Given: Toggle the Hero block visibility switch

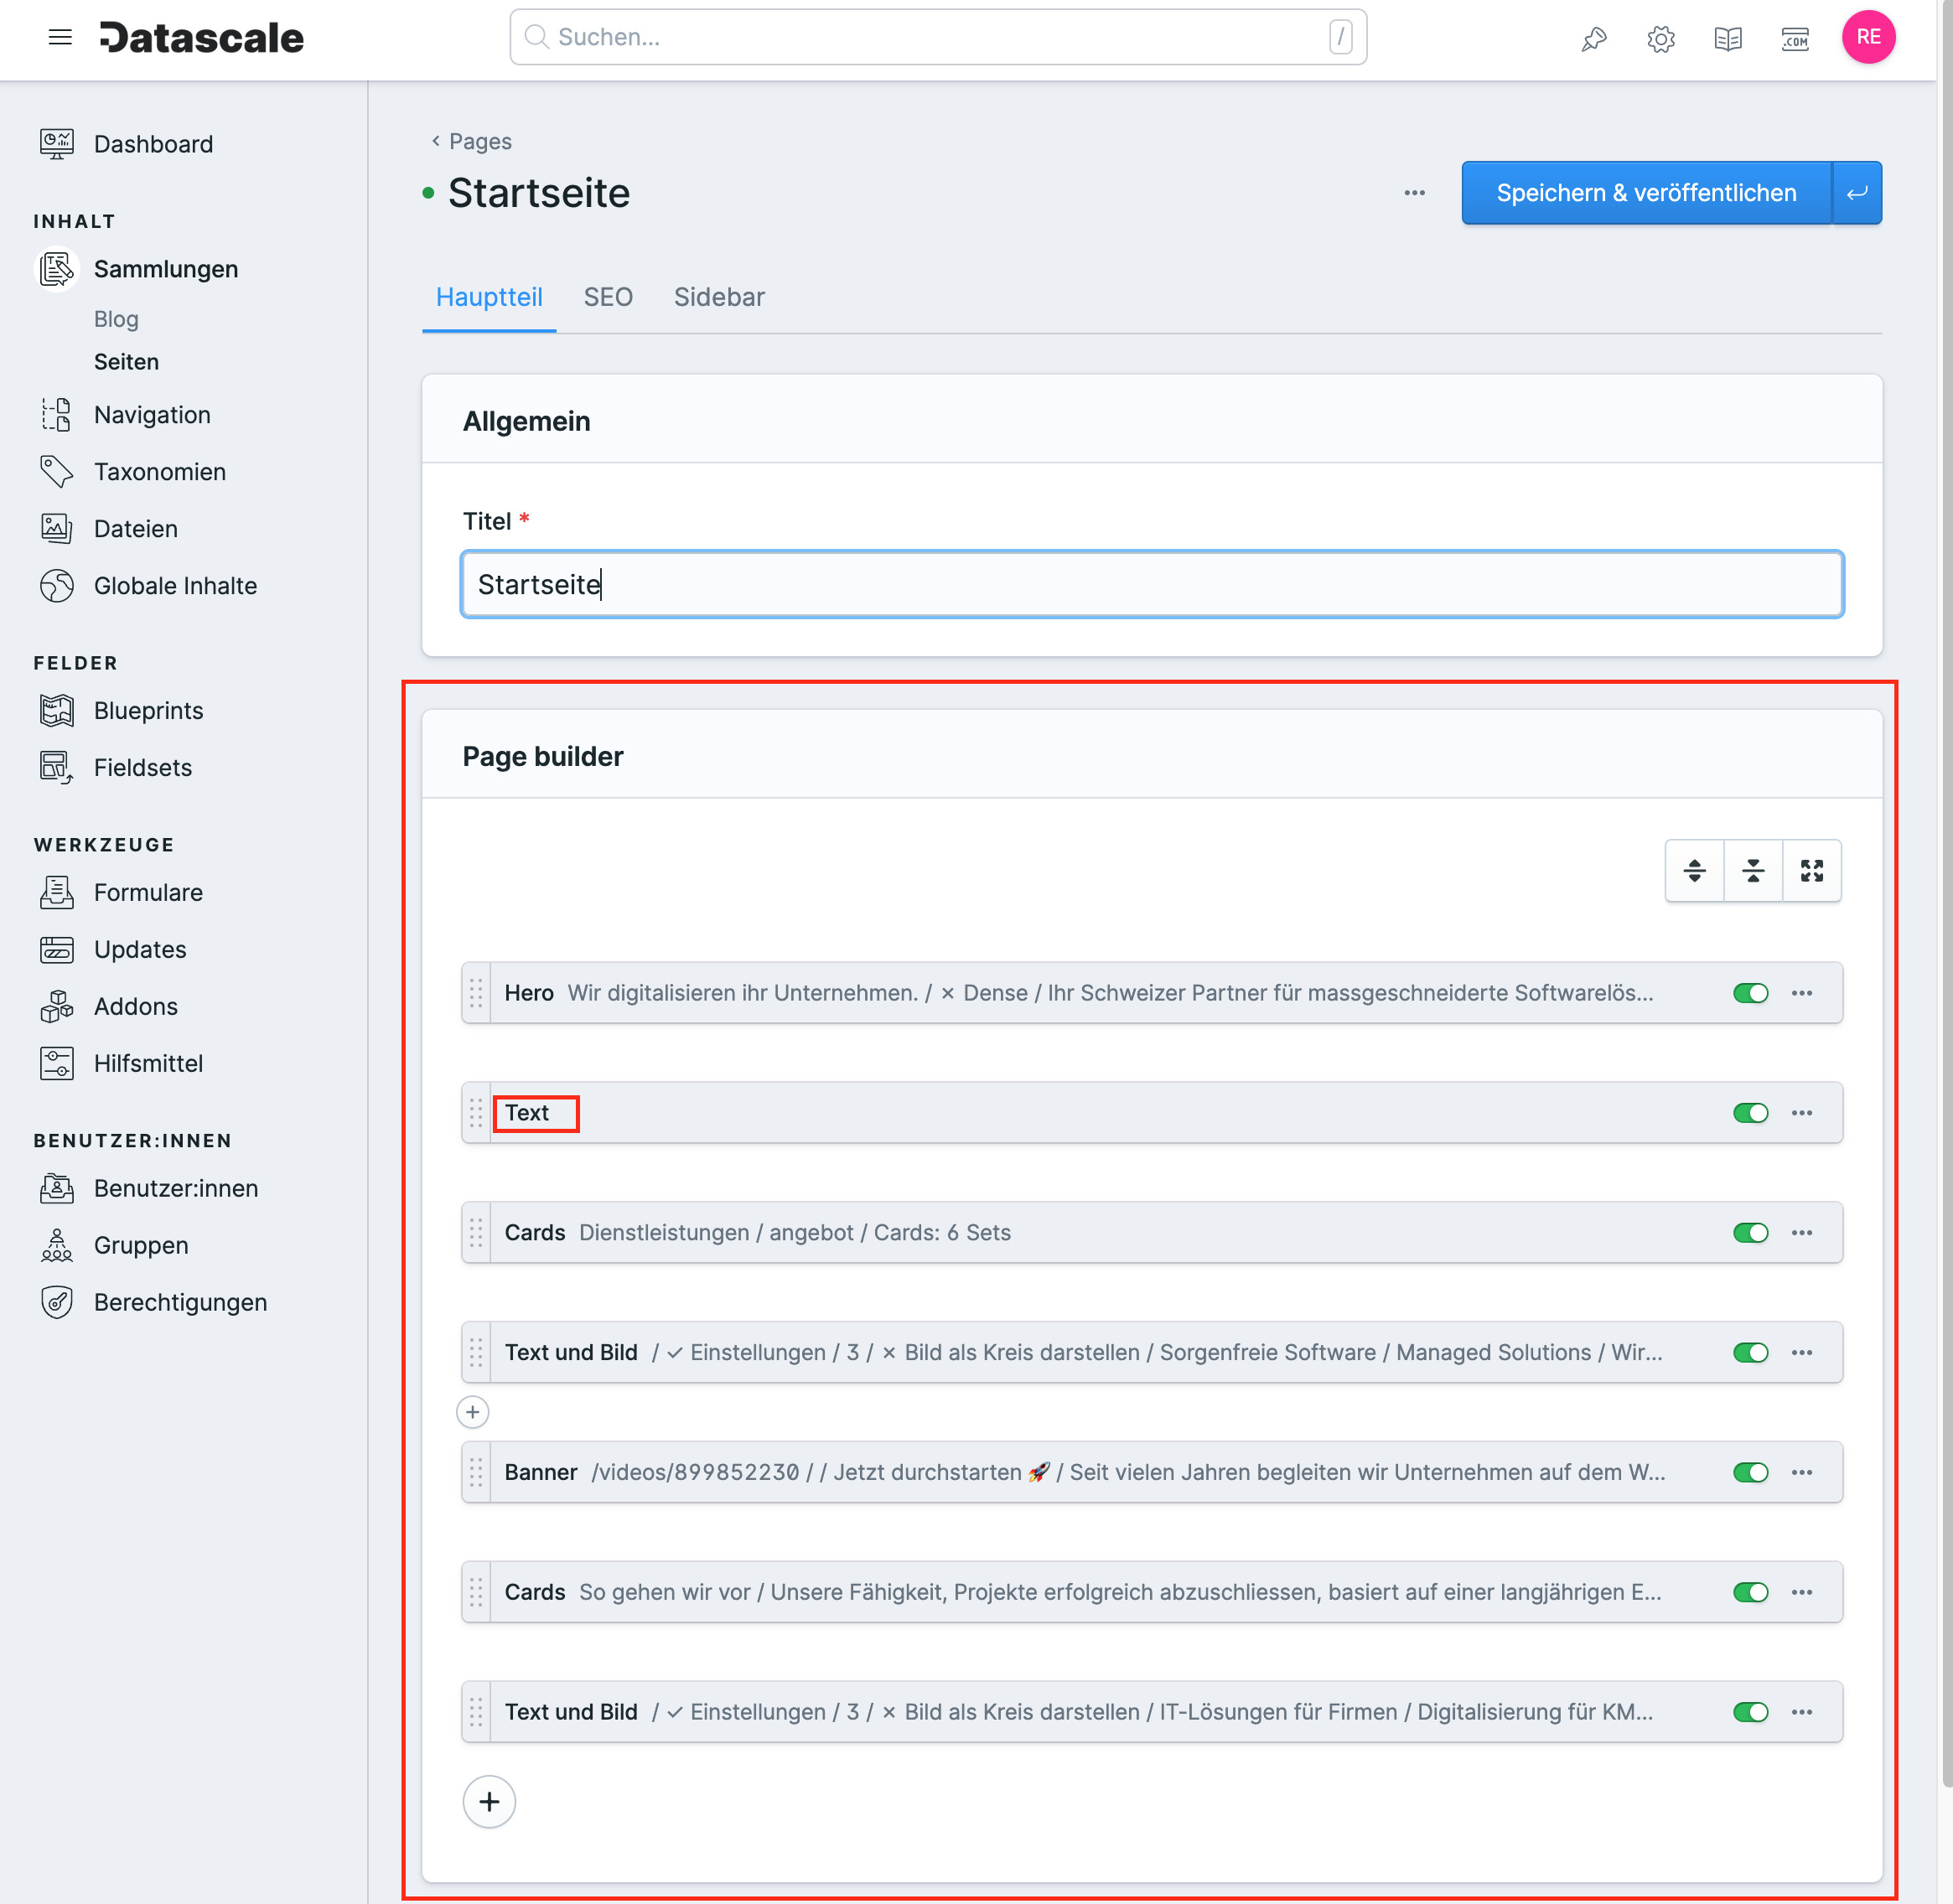Looking at the screenshot, I should coord(1749,992).
